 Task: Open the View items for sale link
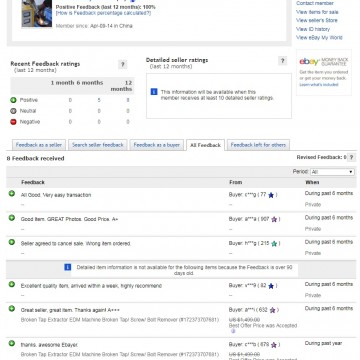tap(317, 12)
